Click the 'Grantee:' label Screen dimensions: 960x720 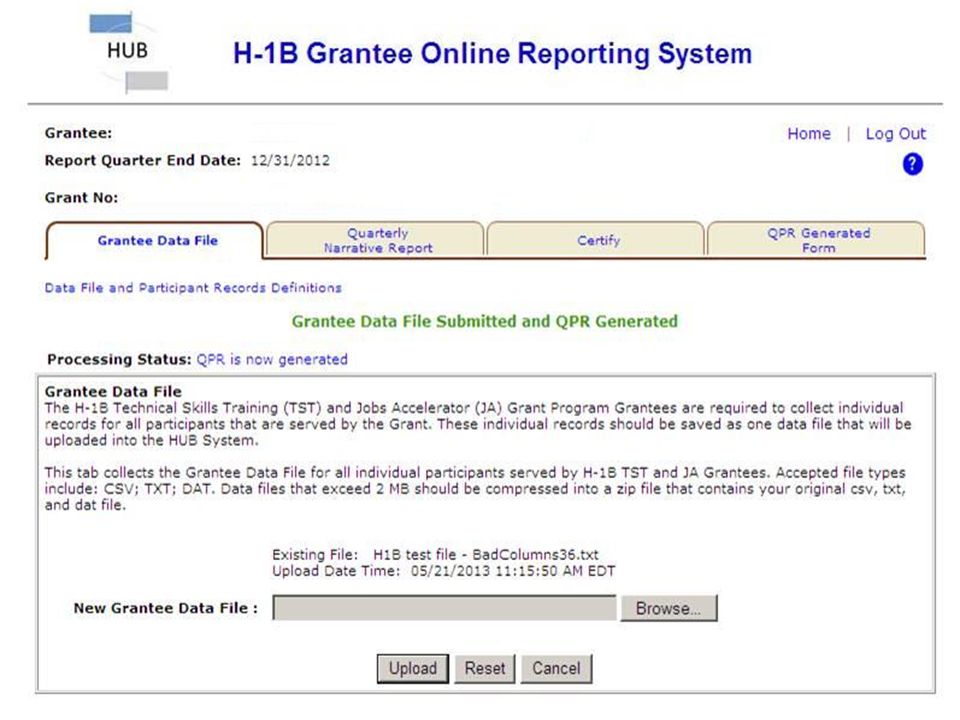click(x=78, y=133)
